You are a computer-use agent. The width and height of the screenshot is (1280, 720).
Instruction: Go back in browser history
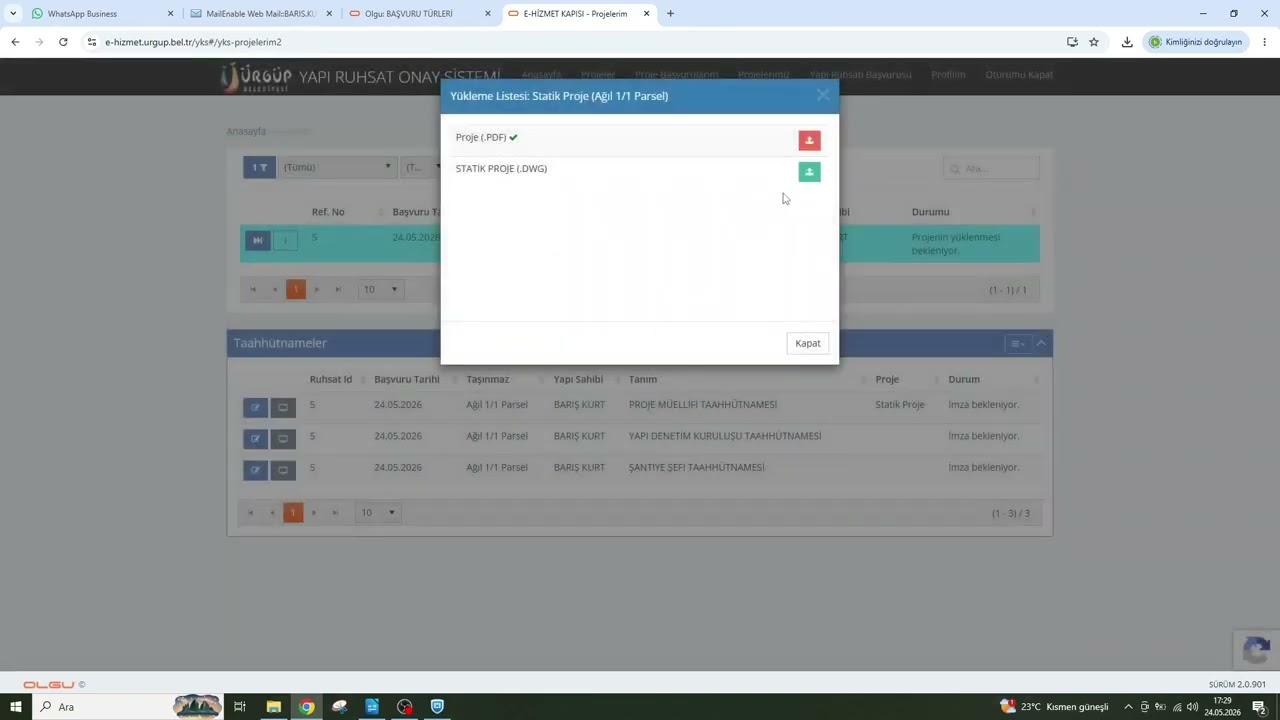click(x=15, y=42)
